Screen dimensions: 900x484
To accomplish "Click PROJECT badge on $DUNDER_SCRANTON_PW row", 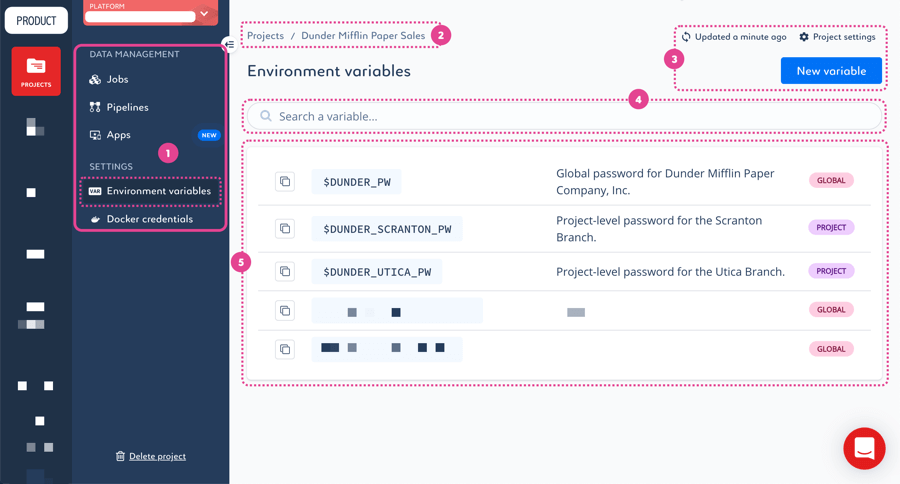I will coord(831,227).
